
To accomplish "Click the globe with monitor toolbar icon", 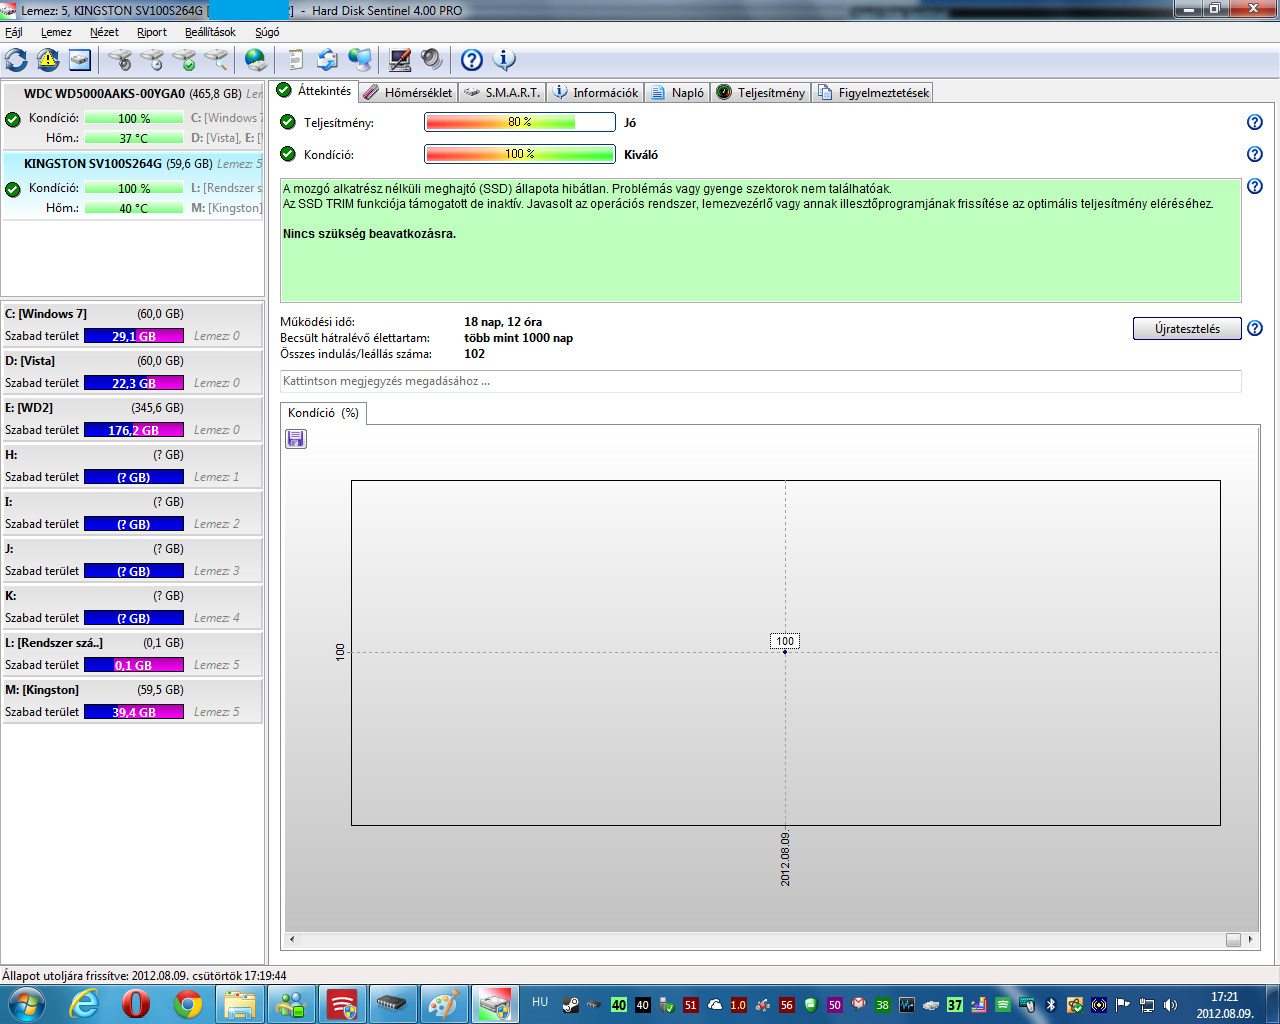I will (360, 60).
